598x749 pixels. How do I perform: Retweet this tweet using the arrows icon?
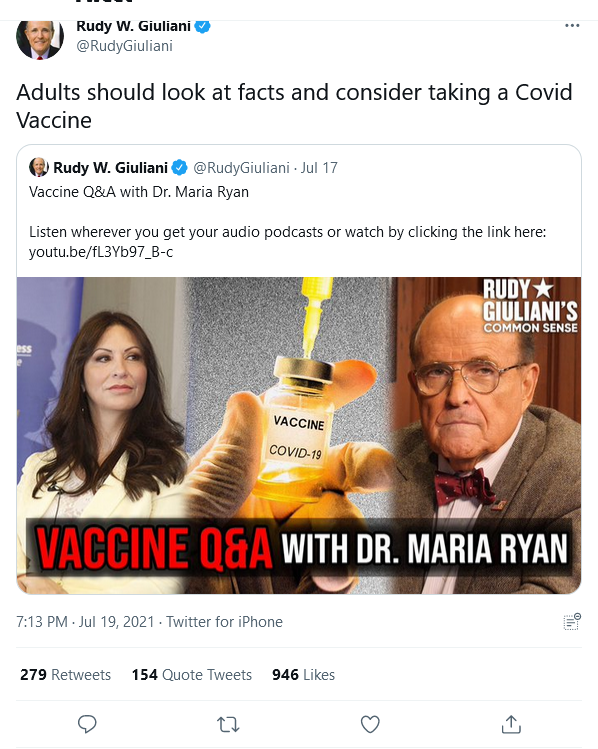coord(228,725)
